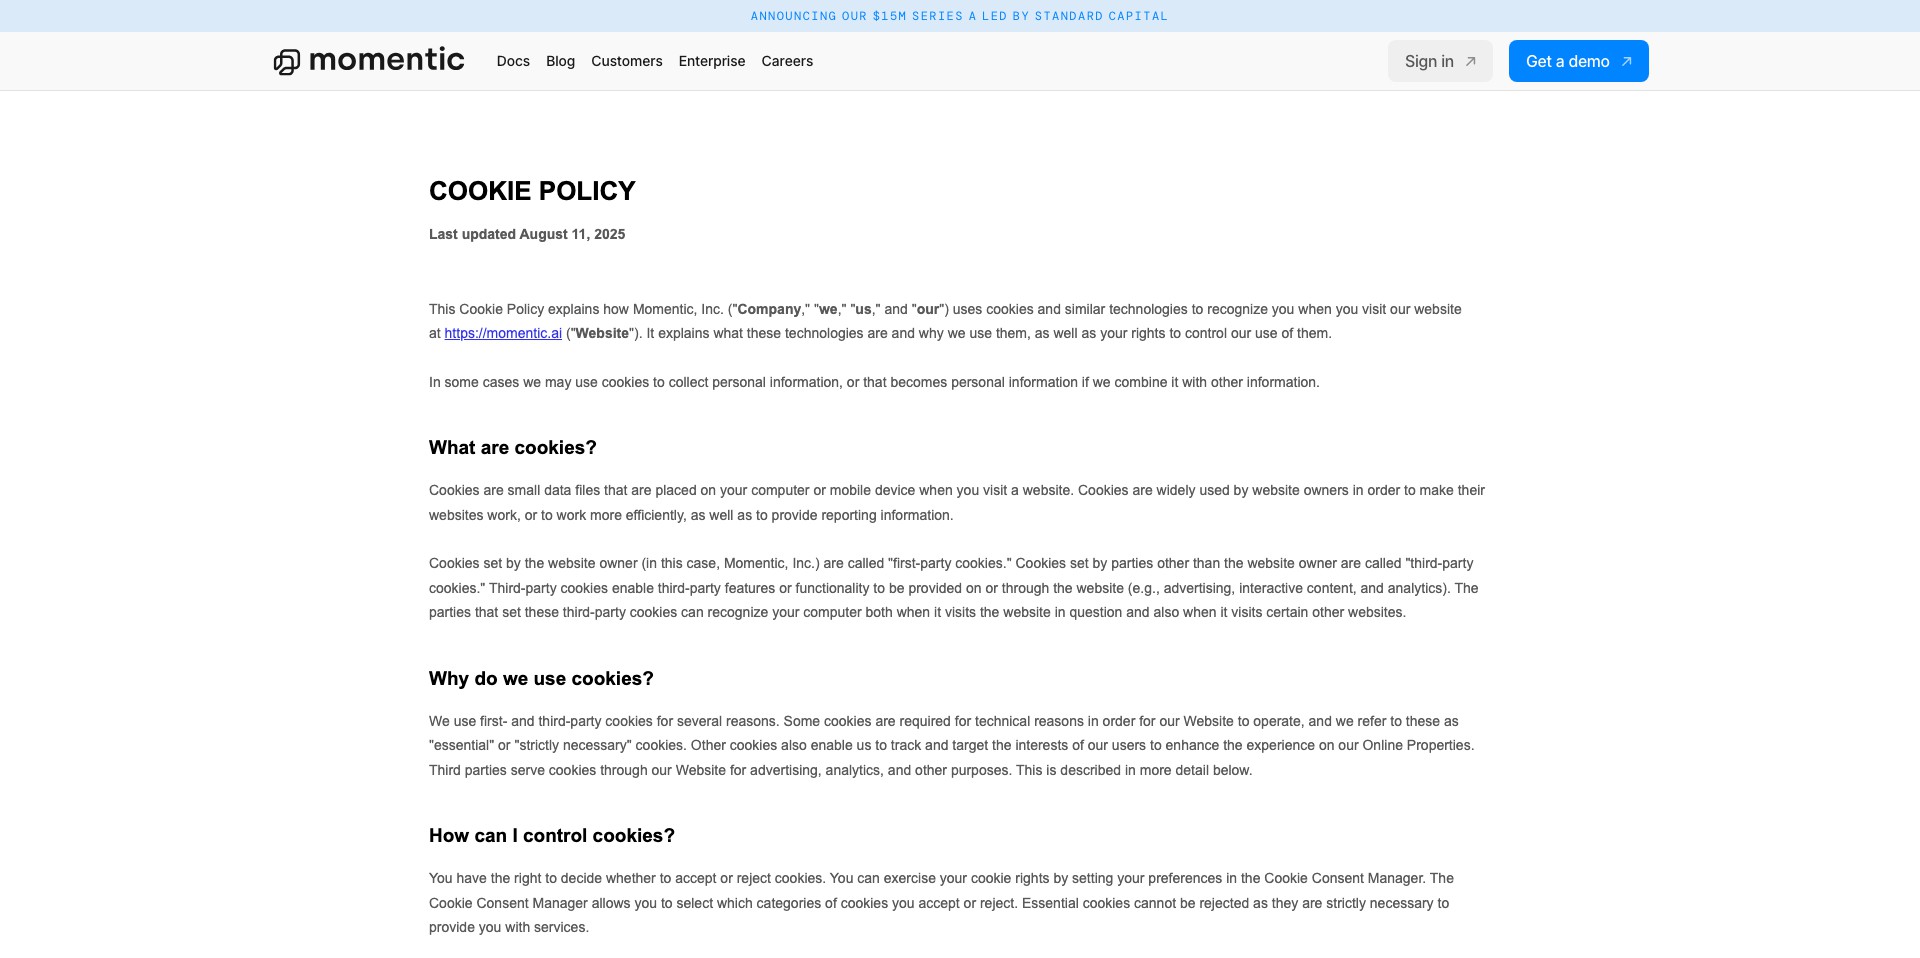Click the 'How can I control cookies?' heading

[552, 836]
